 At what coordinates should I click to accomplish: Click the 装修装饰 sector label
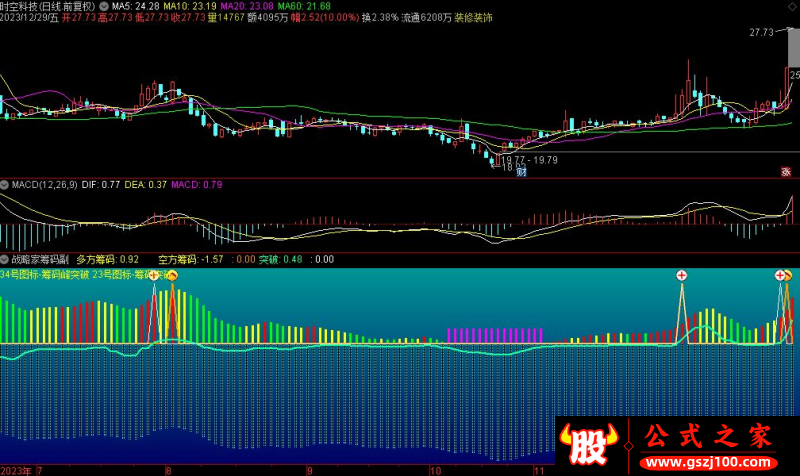click(471, 18)
